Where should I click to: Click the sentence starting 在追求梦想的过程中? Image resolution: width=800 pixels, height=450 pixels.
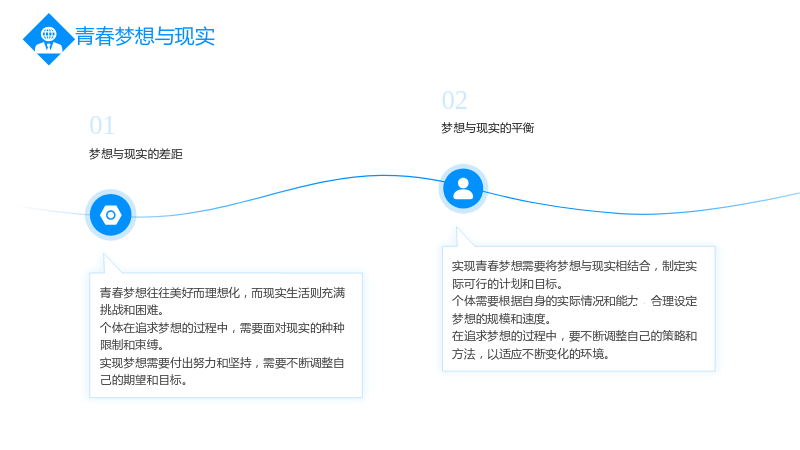coord(574,345)
